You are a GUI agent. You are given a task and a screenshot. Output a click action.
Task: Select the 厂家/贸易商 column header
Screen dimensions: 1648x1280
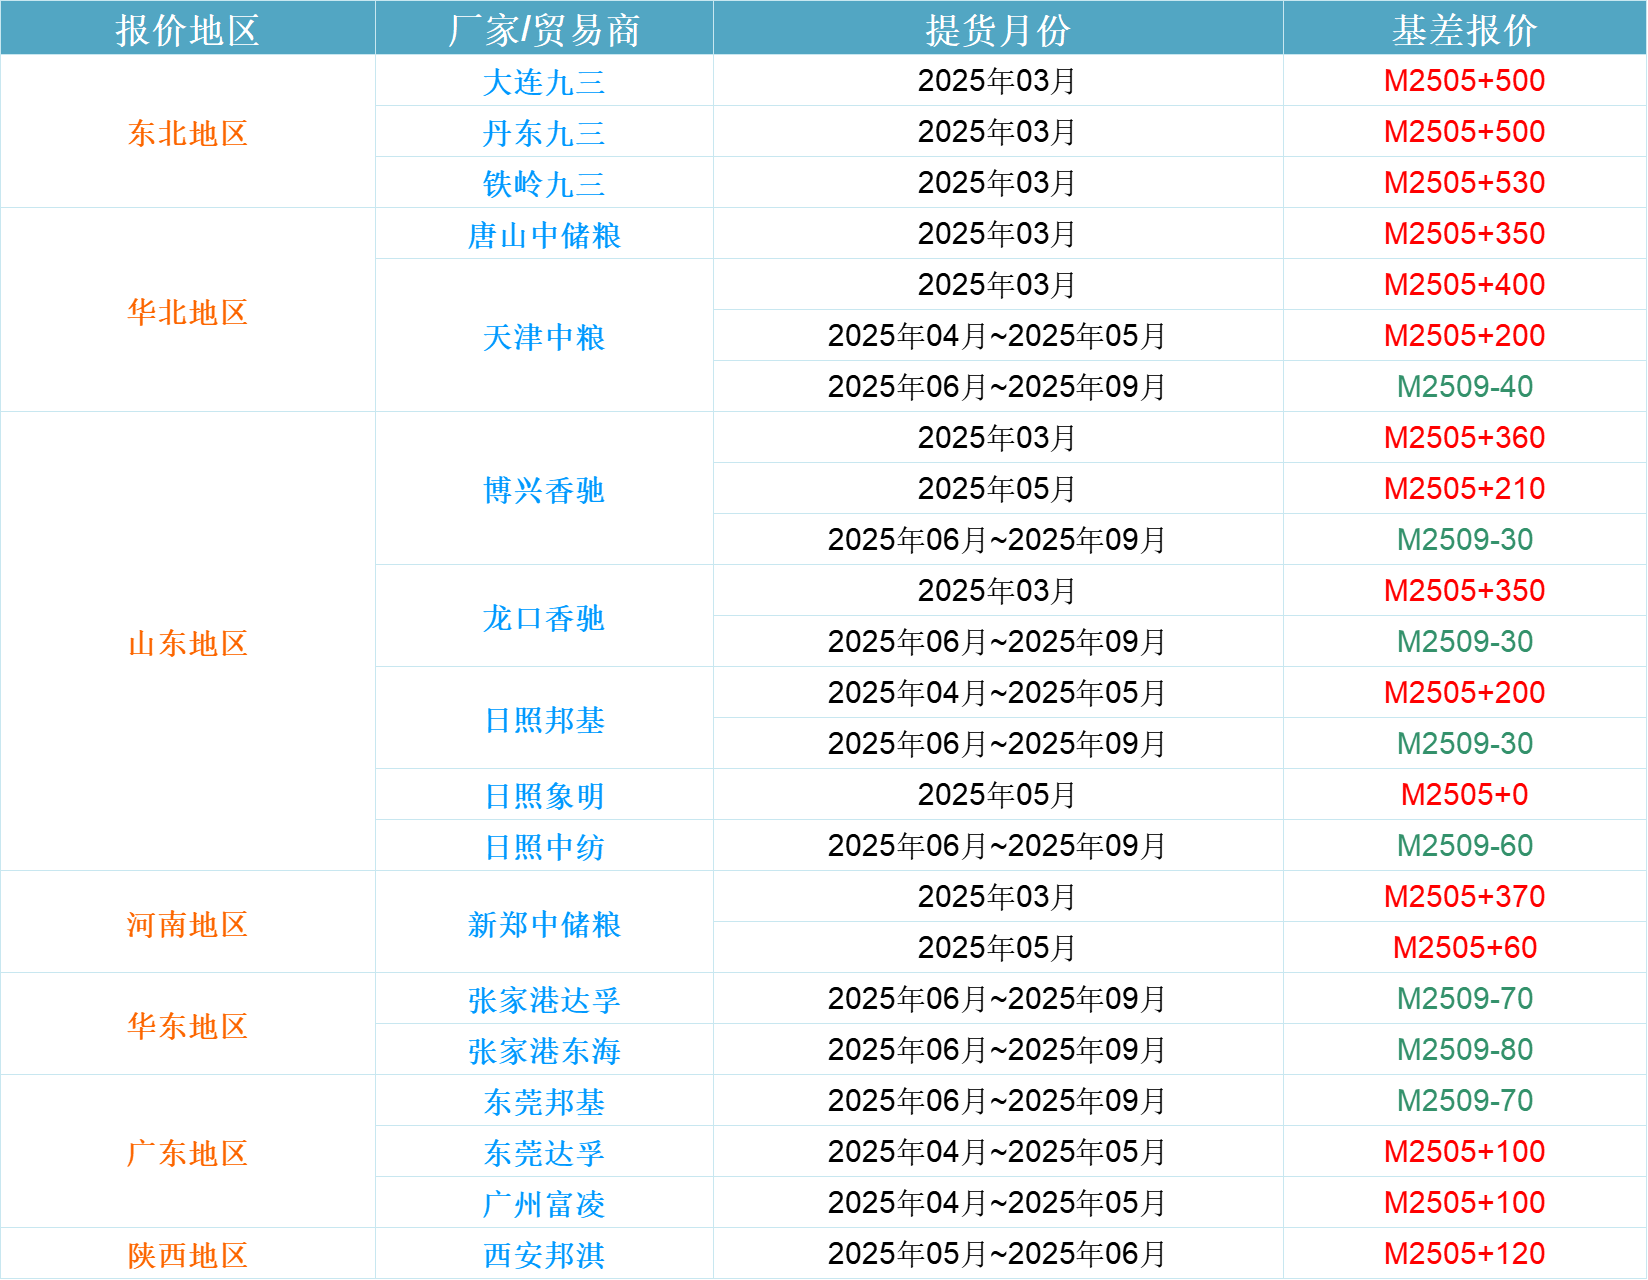[544, 30]
